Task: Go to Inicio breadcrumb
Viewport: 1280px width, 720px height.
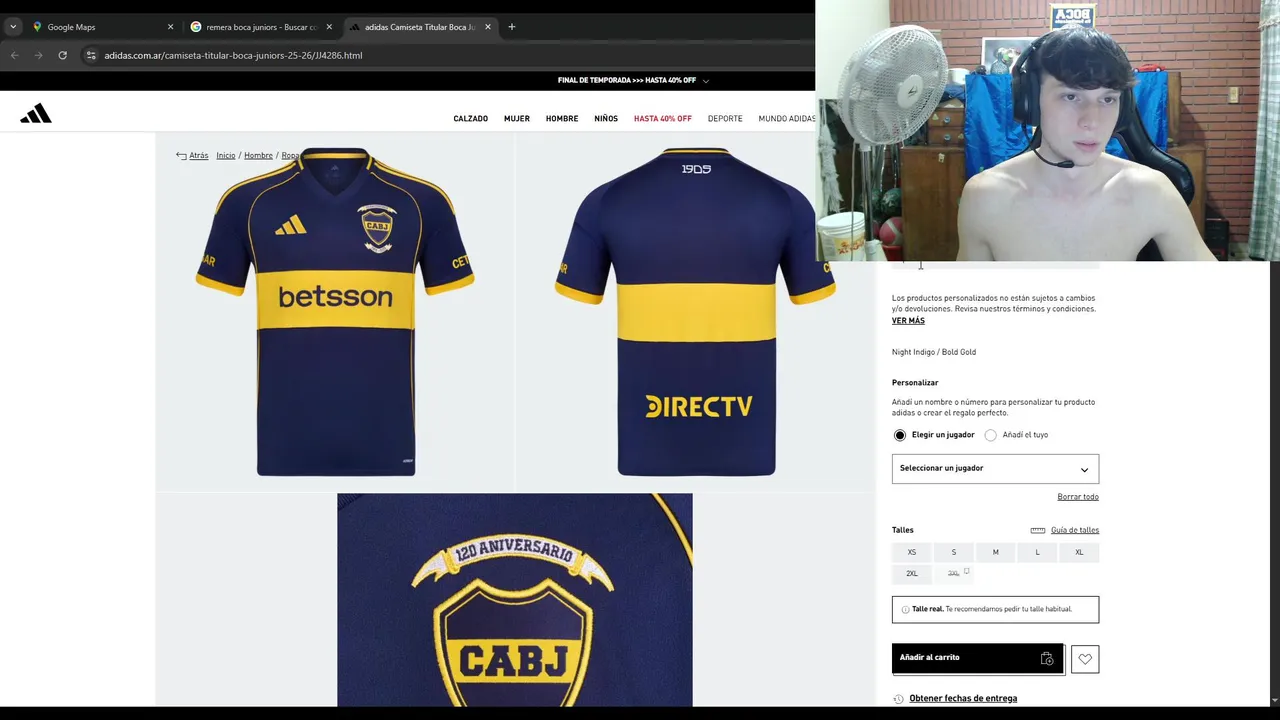Action: (226, 155)
